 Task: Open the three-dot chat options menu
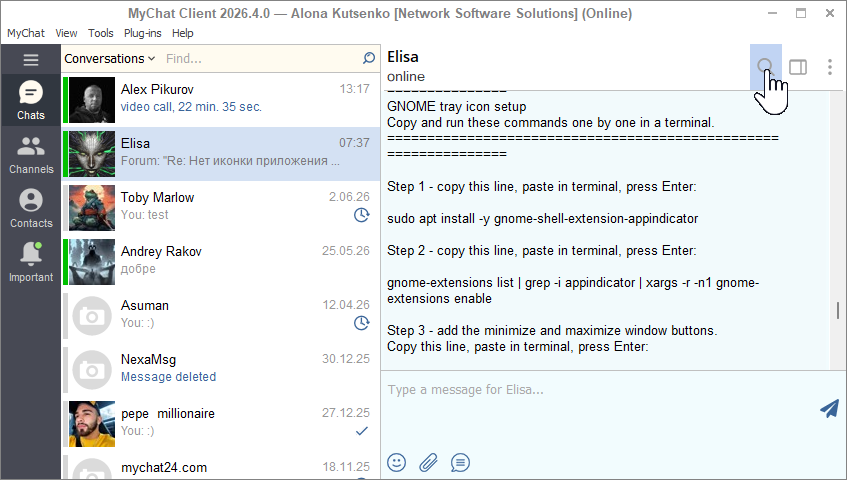(x=830, y=67)
